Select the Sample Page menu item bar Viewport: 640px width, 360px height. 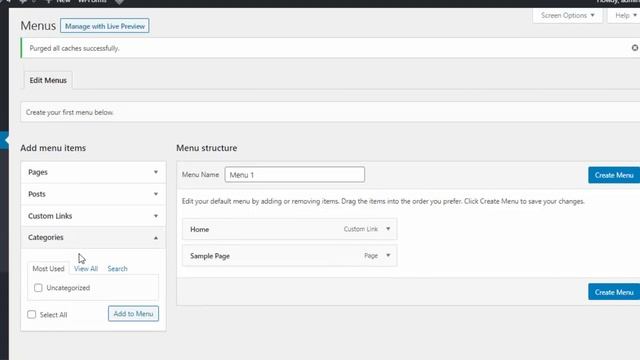(289, 256)
